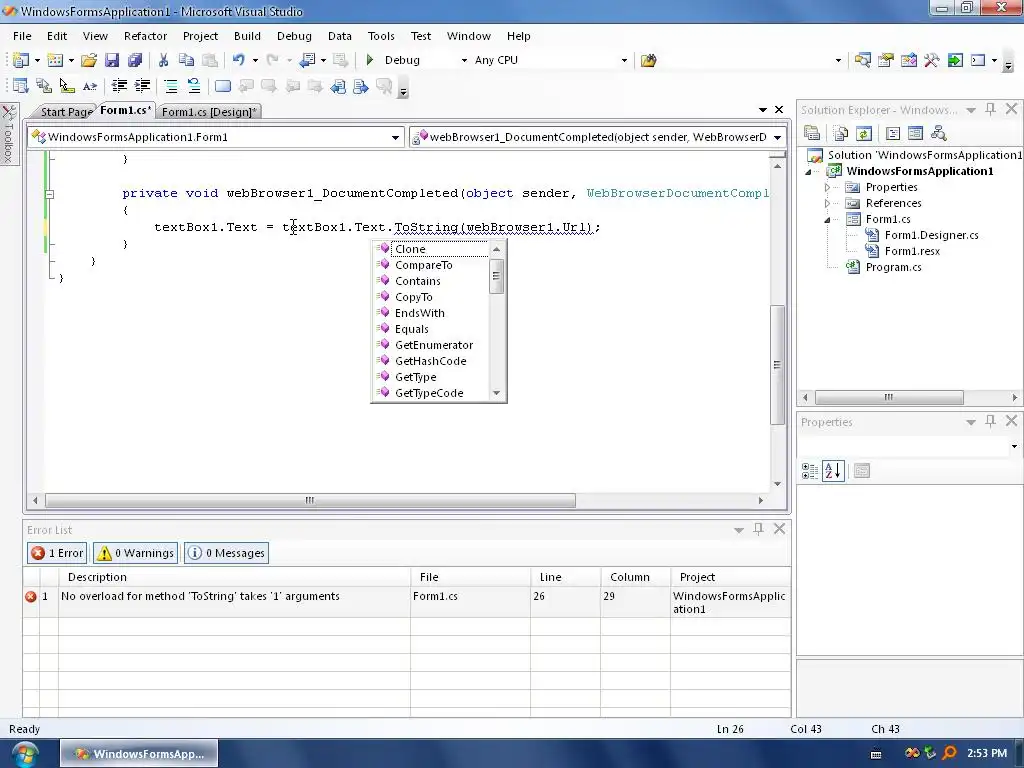This screenshot has width=1024, height=768.
Task: Click the 'No overload for method' error row
Action: (x=406, y=602)
